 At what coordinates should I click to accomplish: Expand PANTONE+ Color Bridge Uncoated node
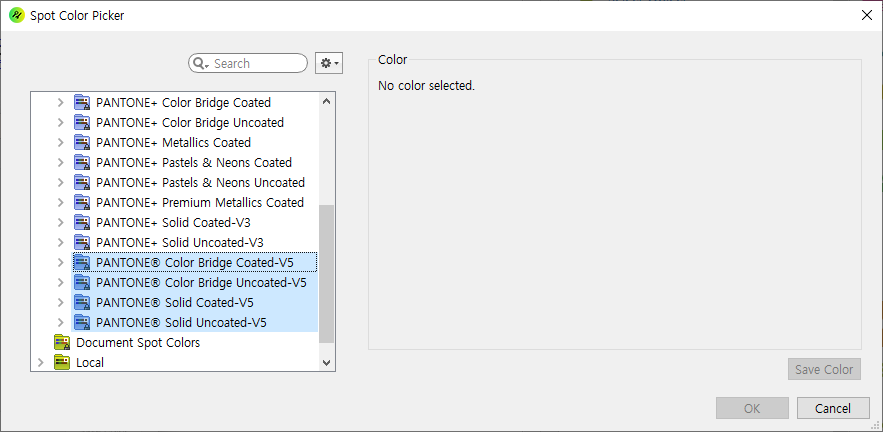[x=61, y=122]
